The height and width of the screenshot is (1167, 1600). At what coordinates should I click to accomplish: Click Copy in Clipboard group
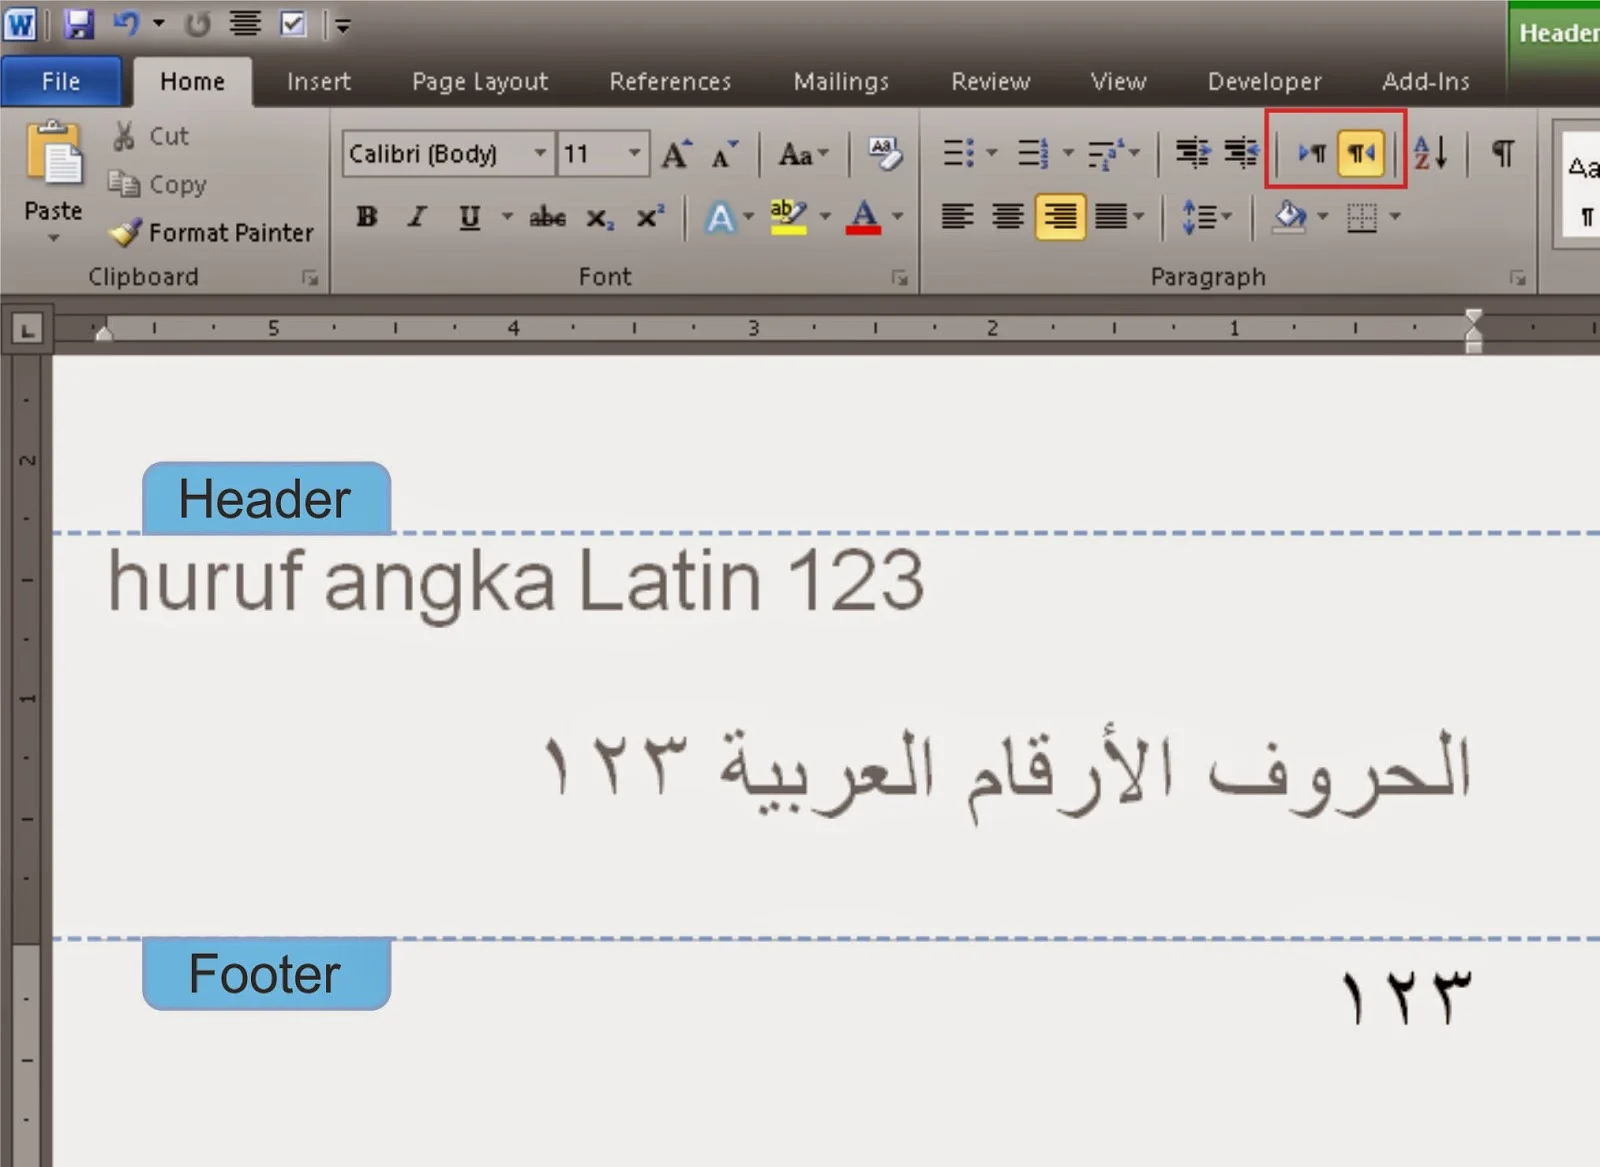[157, 184]
